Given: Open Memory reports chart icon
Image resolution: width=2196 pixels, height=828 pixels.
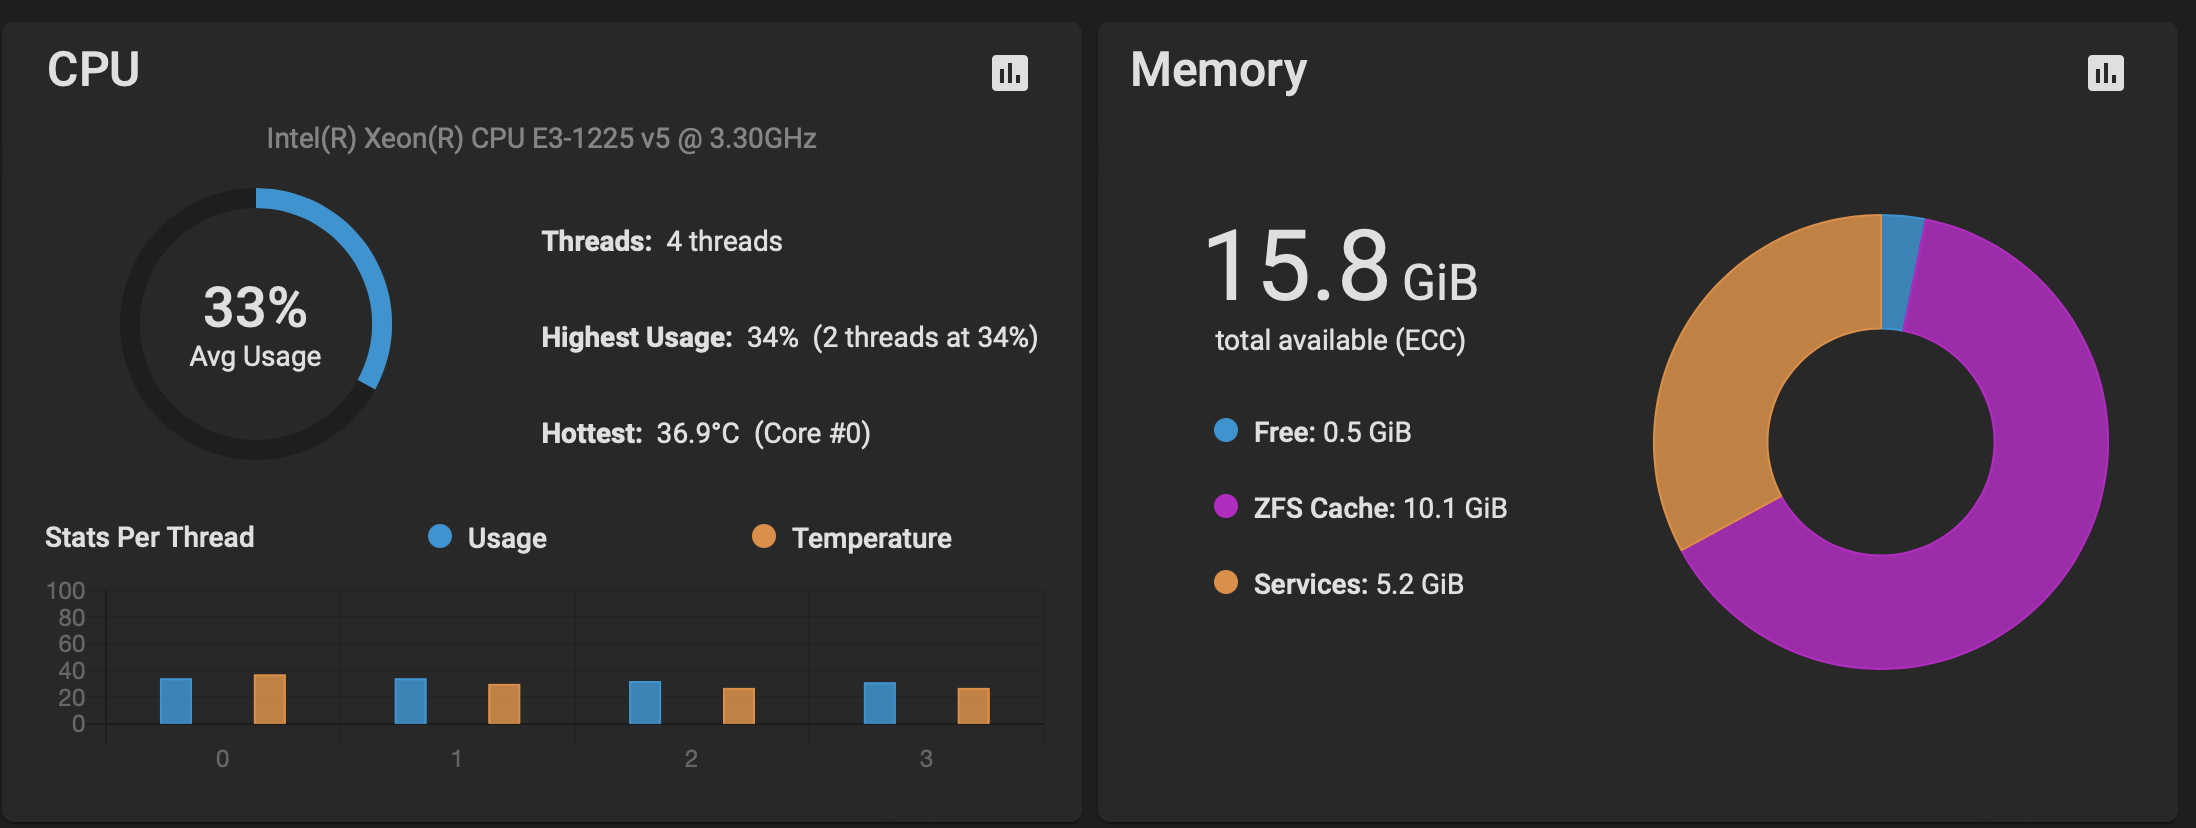Looking at the screenshot, I should (2105, 73).
